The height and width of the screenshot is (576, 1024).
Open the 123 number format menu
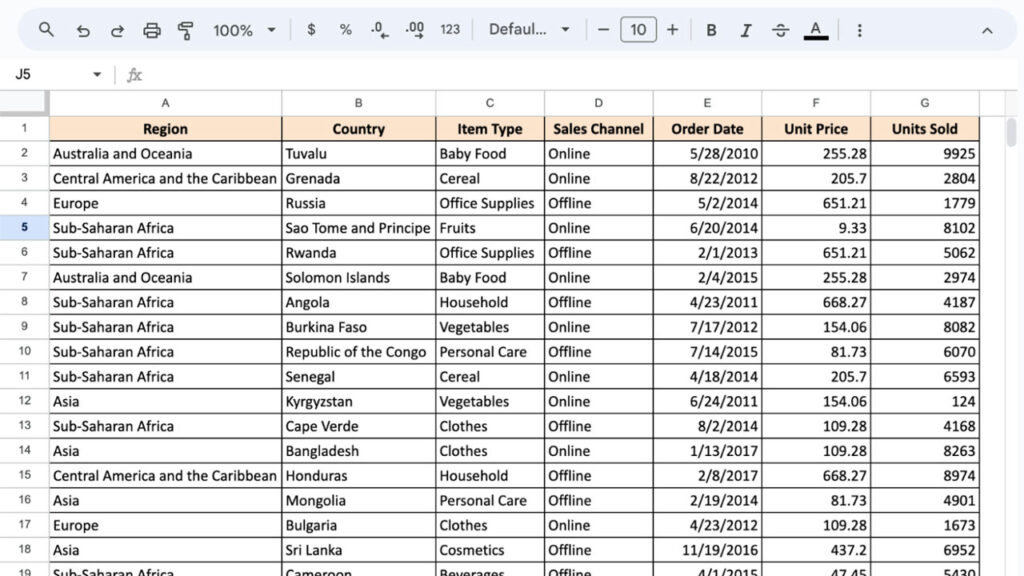coord(450,30)
